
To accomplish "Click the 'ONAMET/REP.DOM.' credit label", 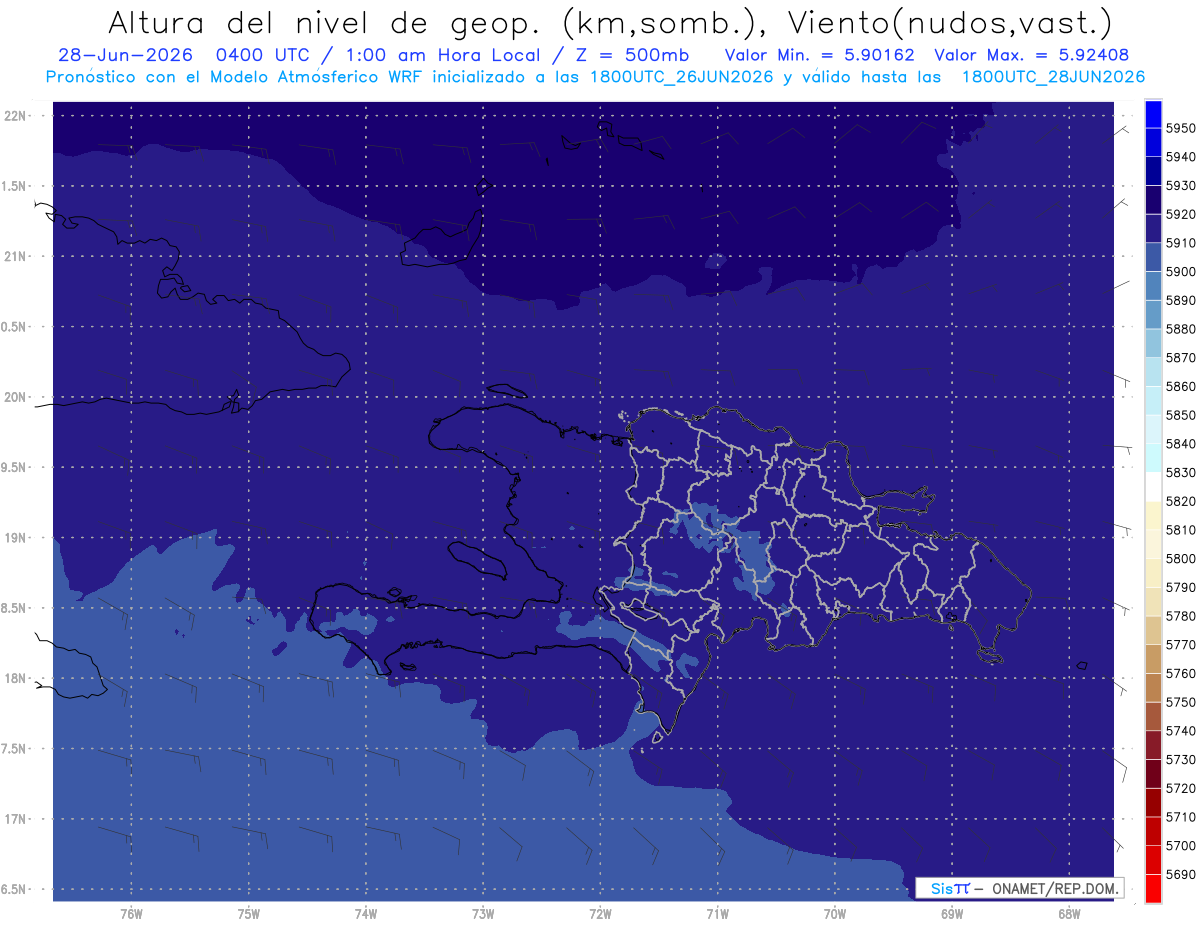I will (x=1054, y=888).
